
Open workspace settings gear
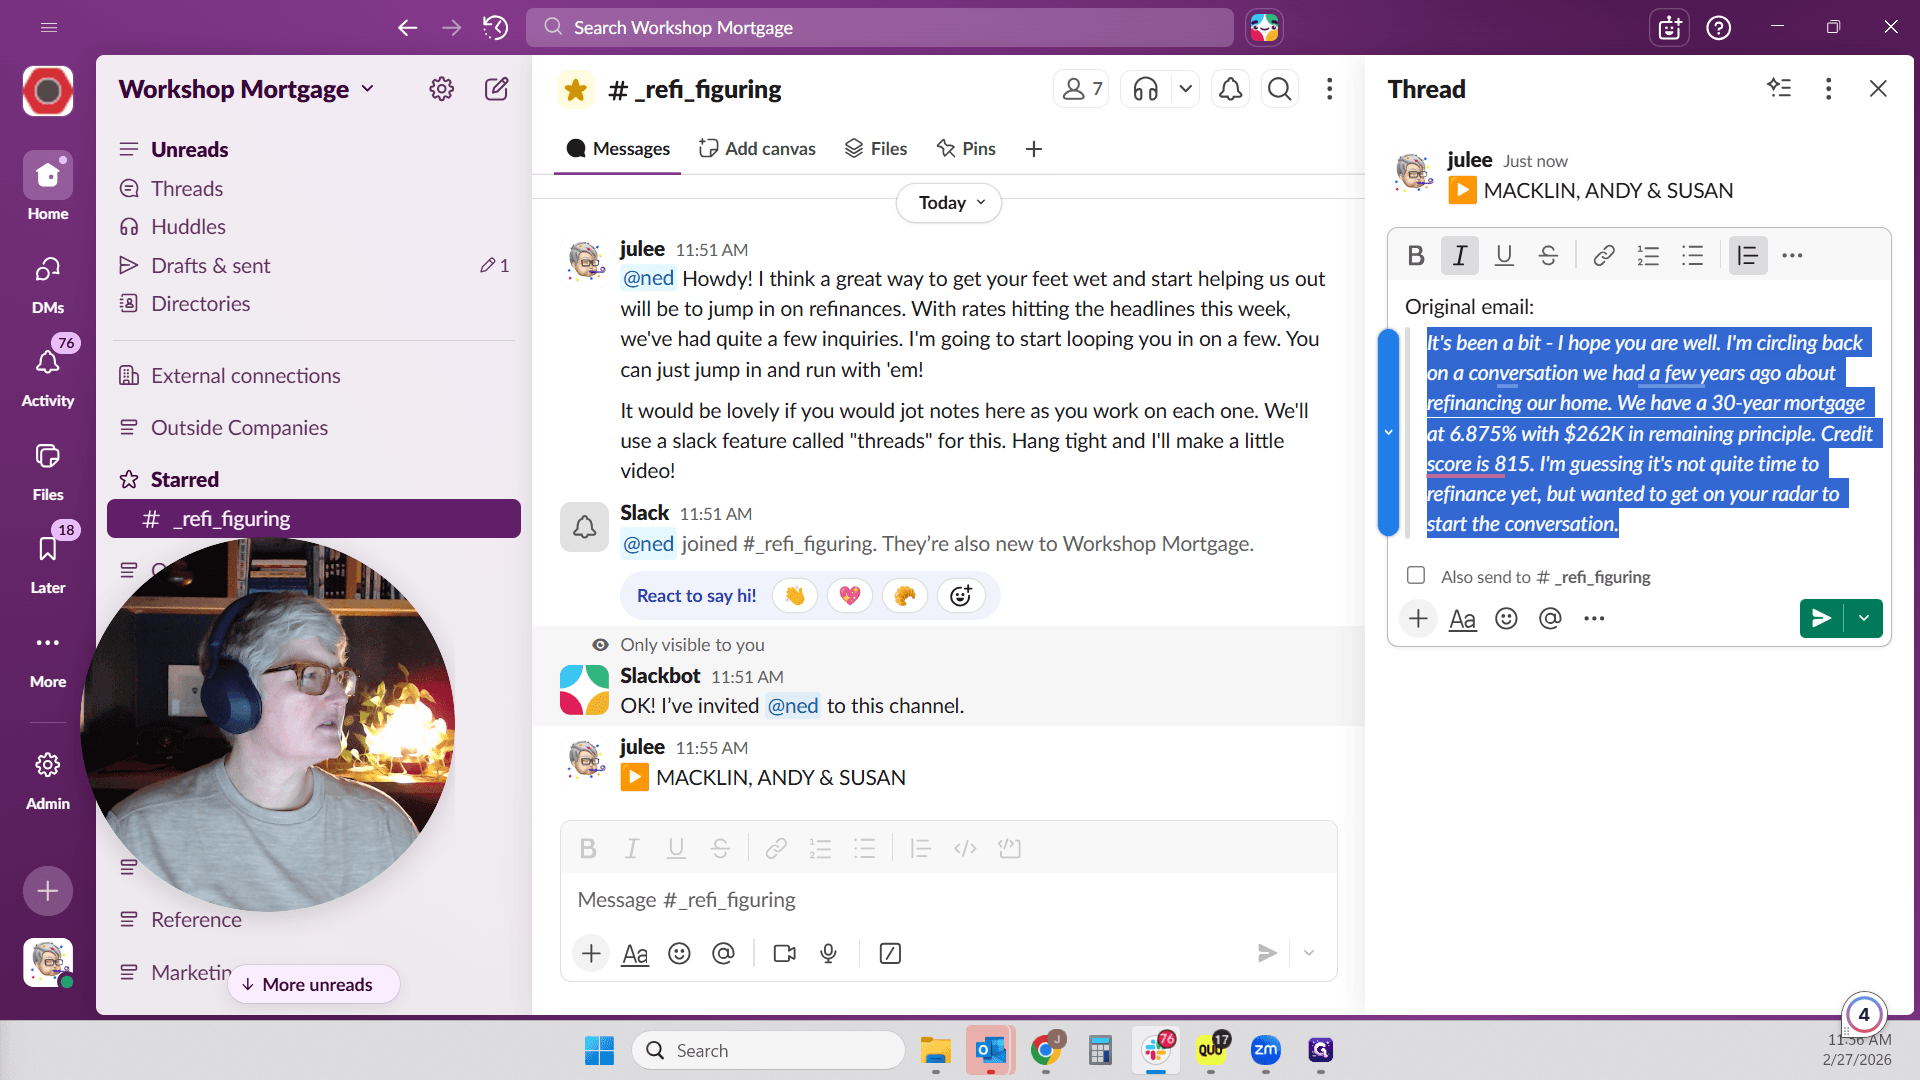pos(441,89)
